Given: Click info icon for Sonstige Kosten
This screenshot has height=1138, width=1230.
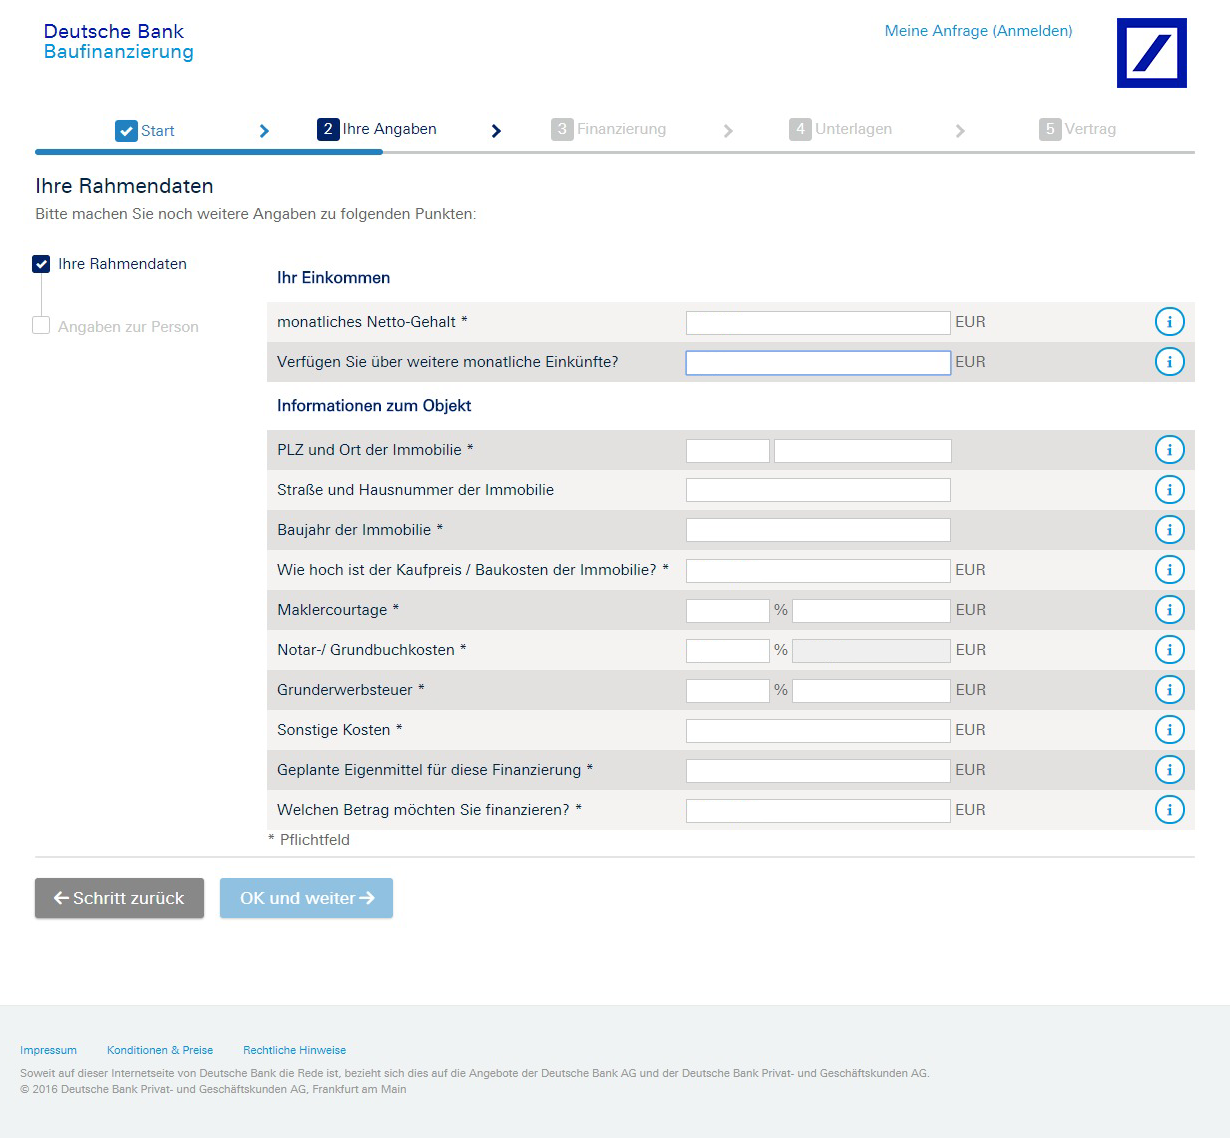Looking at the screenshot, I should click(x=1169, y=730).
